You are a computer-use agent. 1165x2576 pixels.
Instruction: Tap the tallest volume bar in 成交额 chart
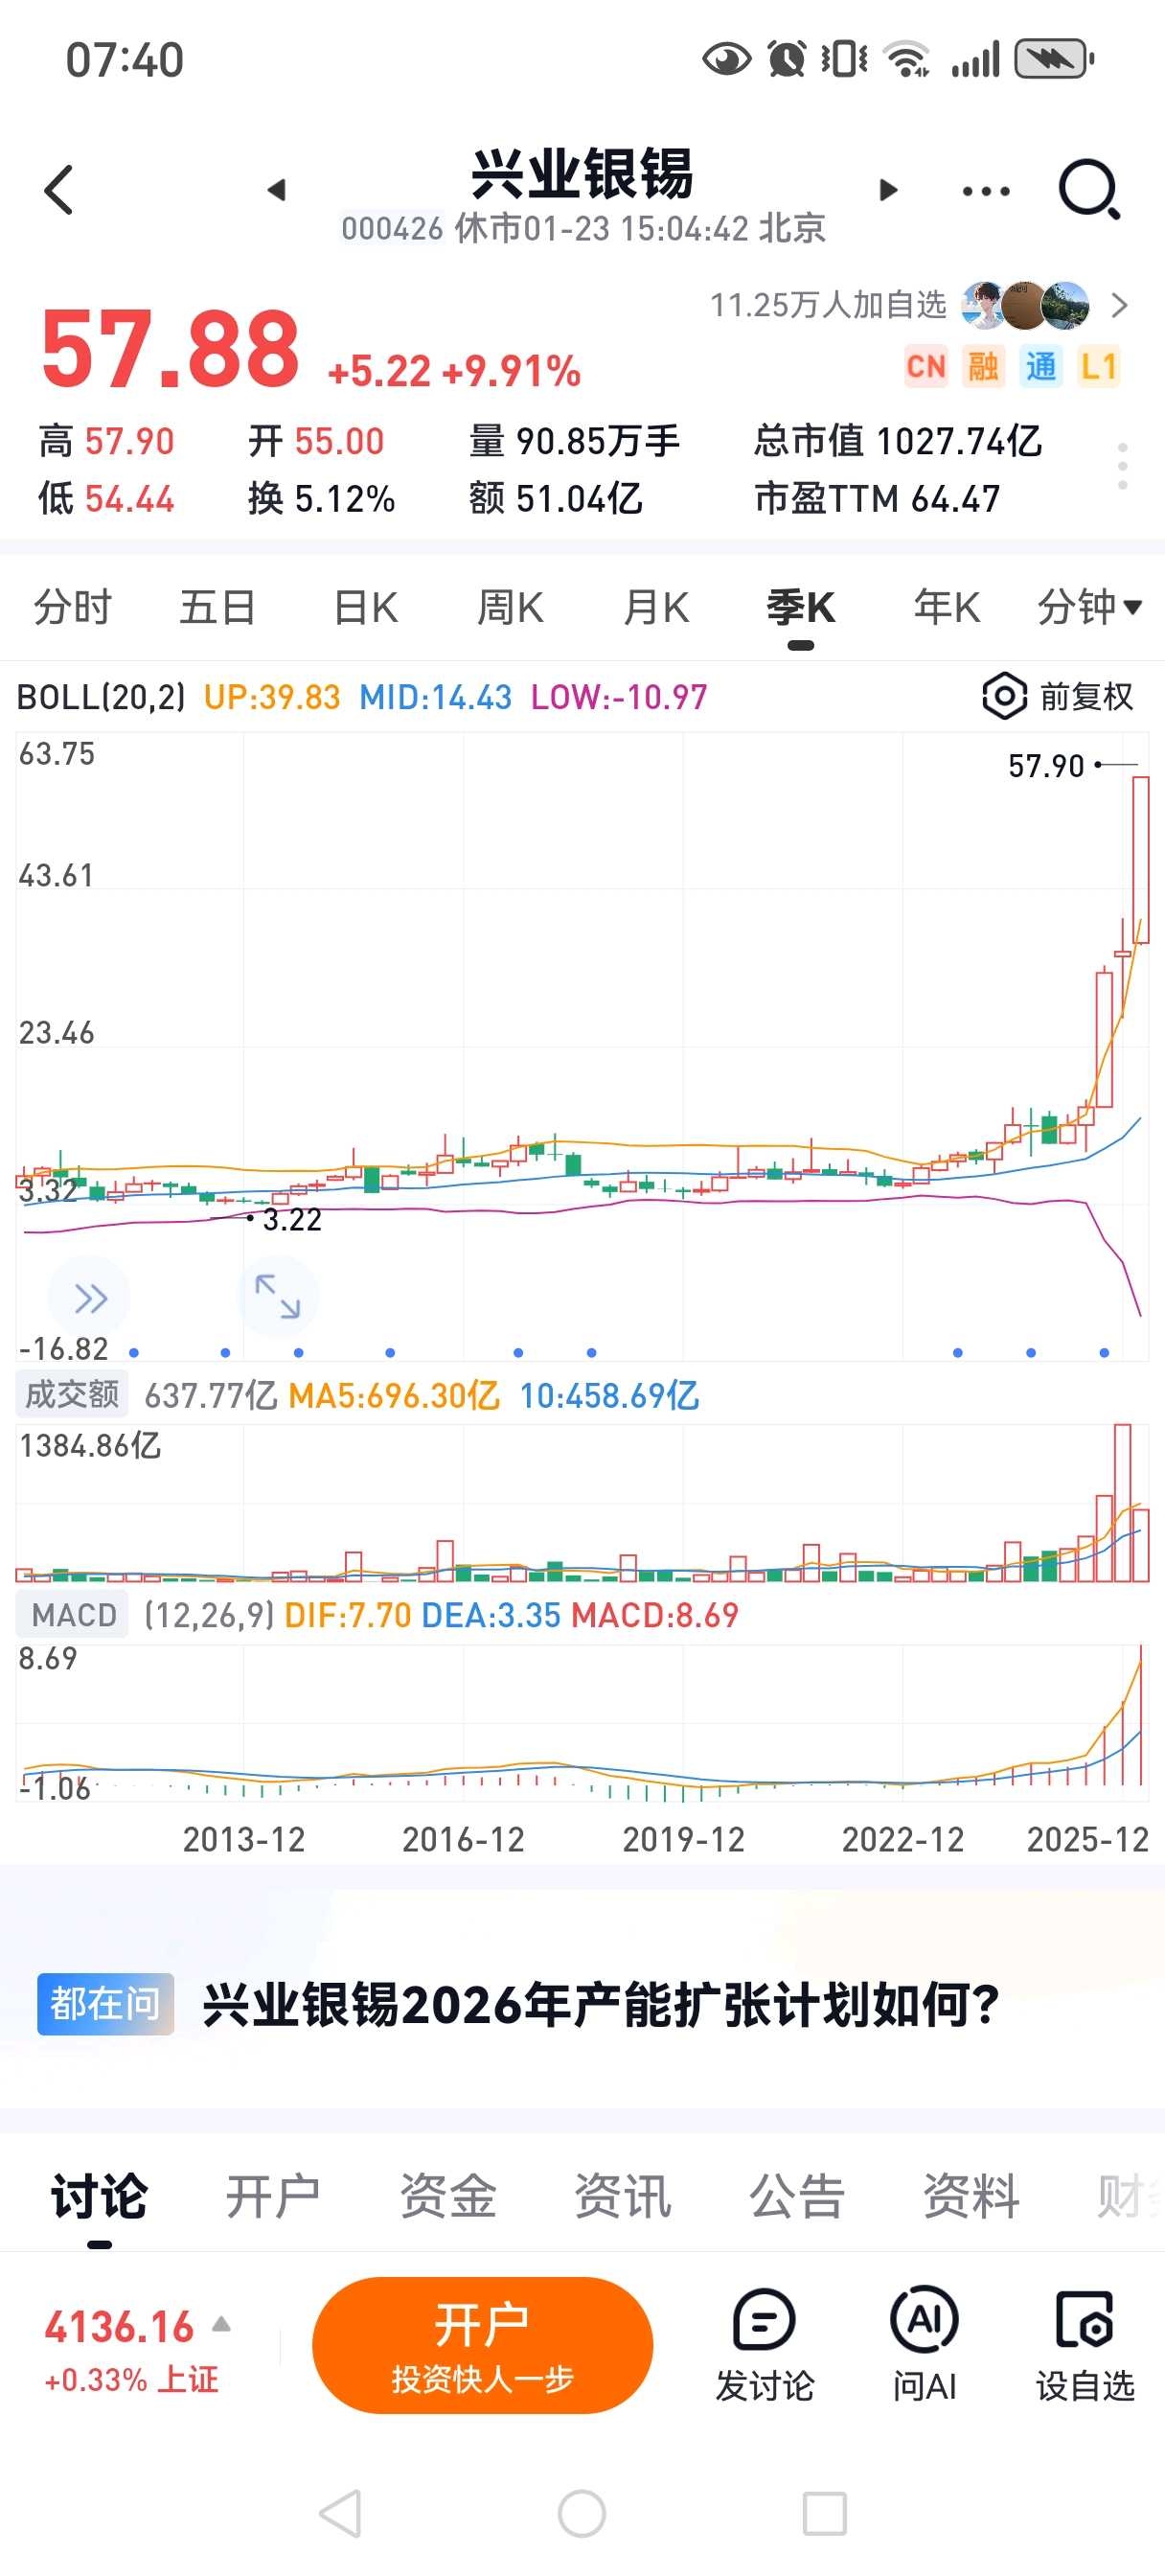(1122, 1502)
